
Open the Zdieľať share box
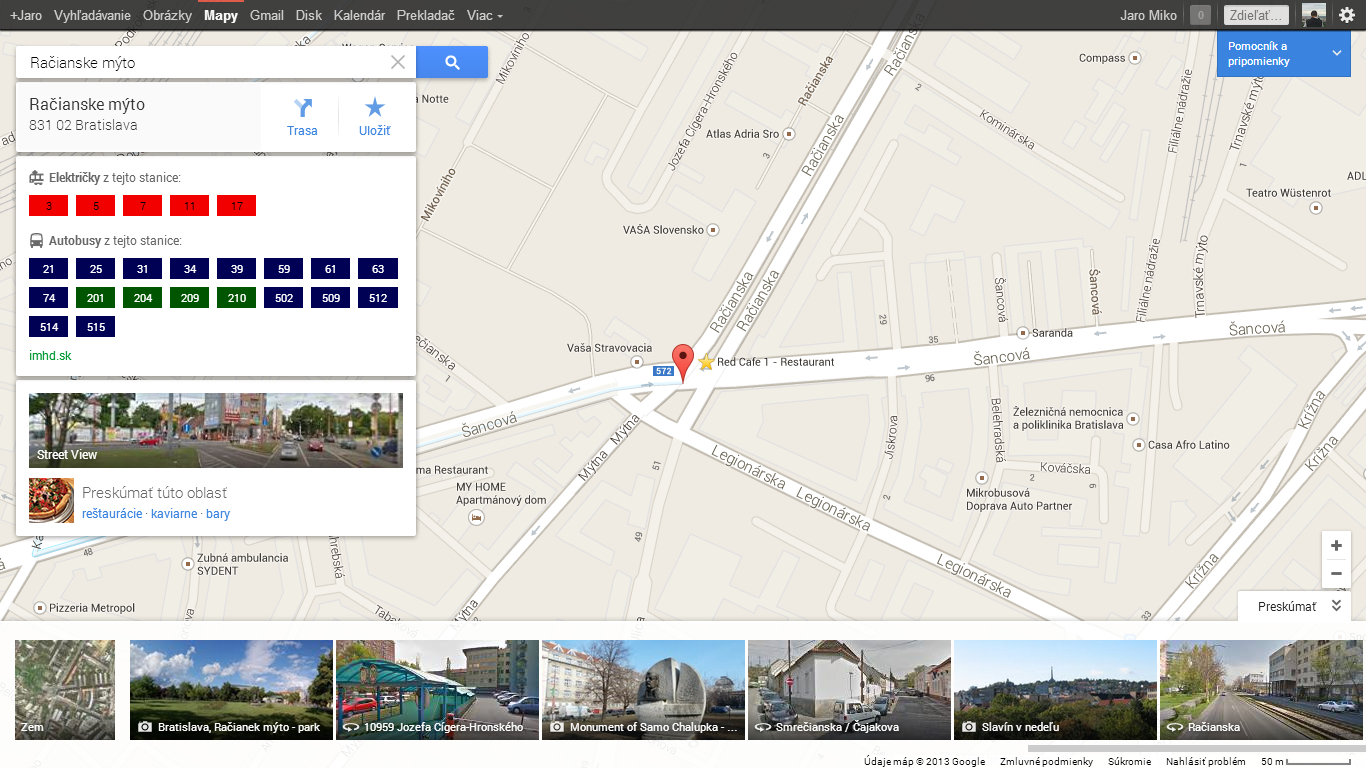(x=1255, y=15)
